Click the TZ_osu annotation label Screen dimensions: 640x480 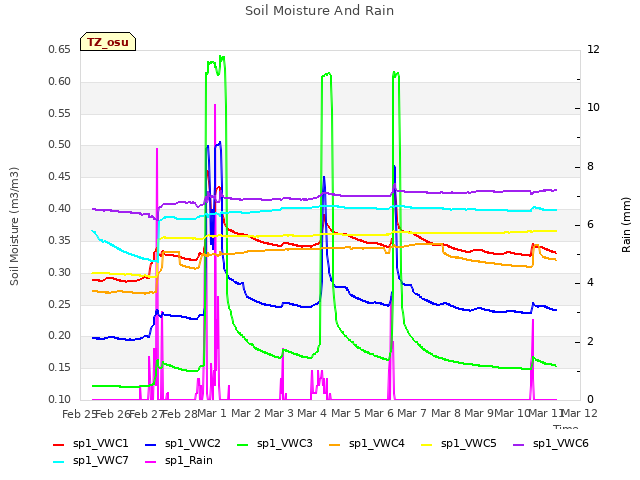(x=108, y=42)
